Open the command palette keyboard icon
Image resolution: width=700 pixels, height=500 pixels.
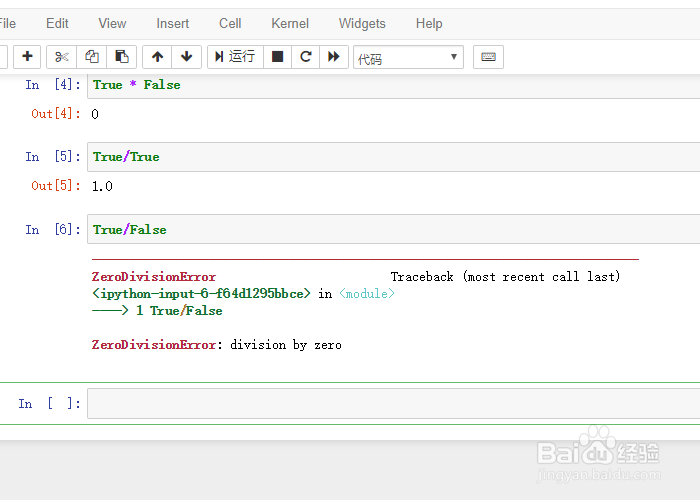tap(488, 57)
